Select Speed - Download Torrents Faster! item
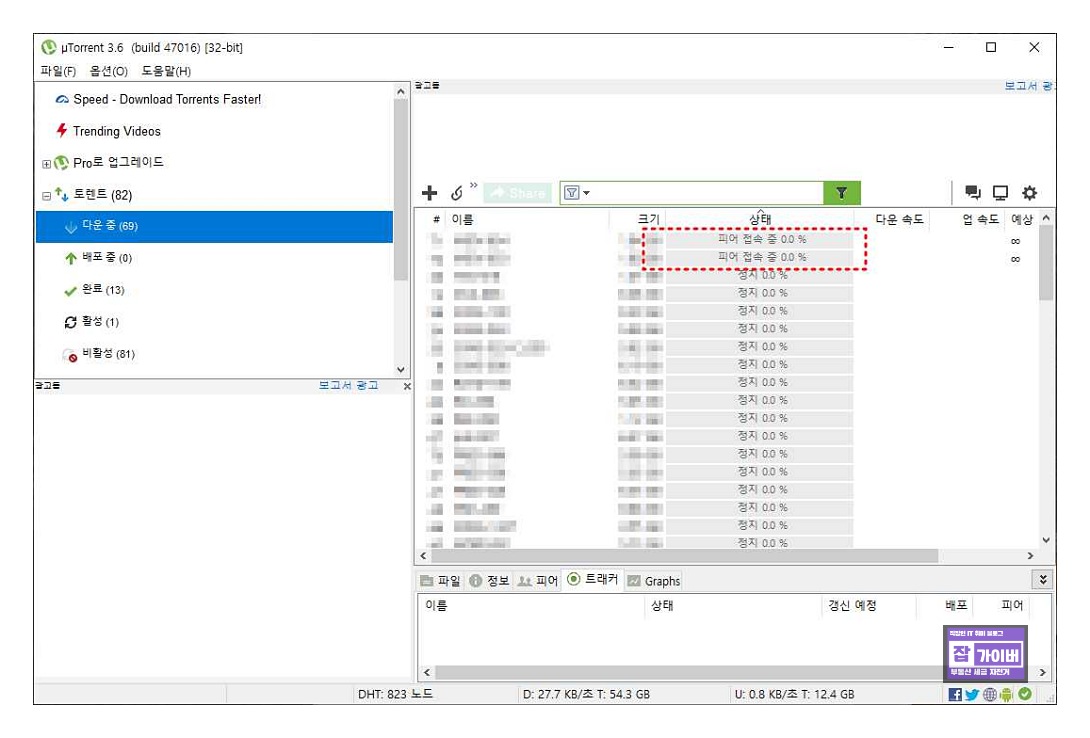This screenshot has width=1090, height=738. point(167,99)
